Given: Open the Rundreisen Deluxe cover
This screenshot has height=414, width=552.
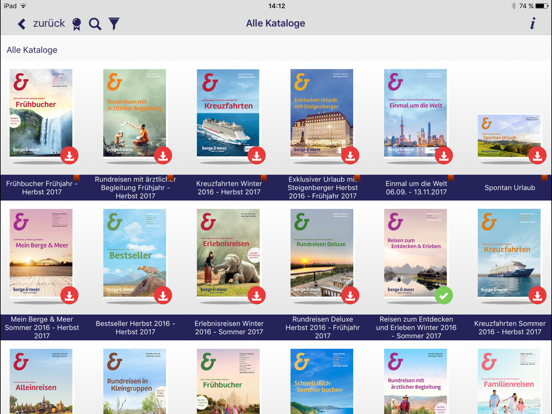Looking at the screenshot, I should (322, 253).
